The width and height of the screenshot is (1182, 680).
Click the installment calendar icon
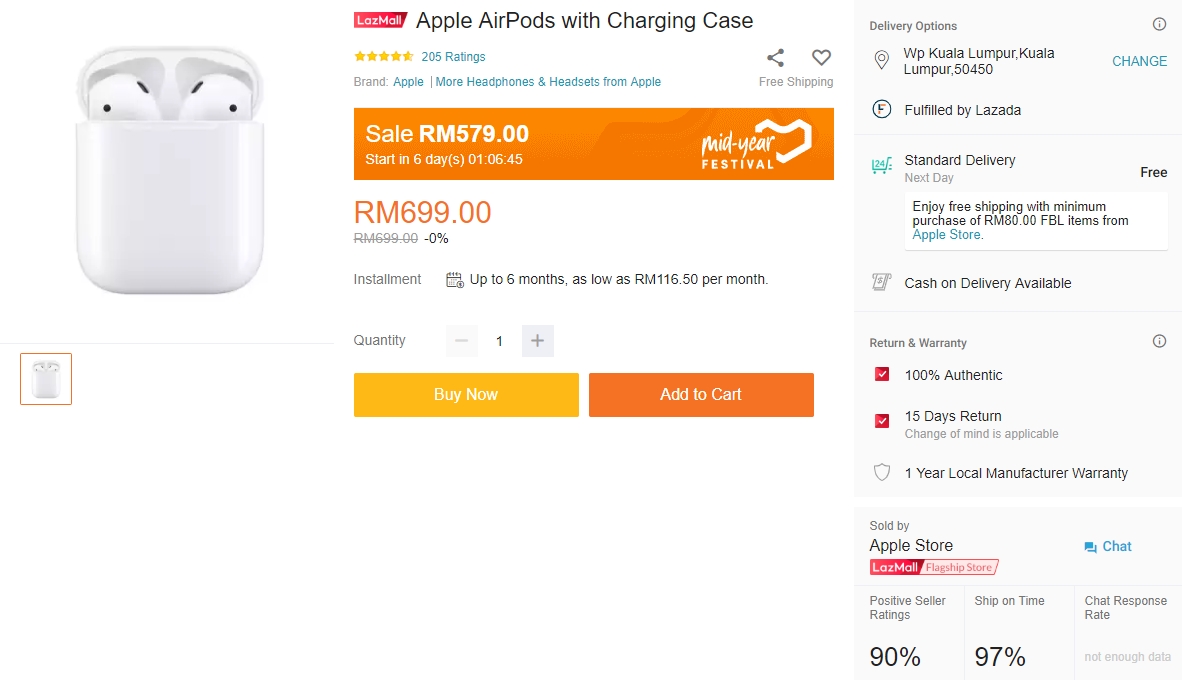[x=454, y=280]
